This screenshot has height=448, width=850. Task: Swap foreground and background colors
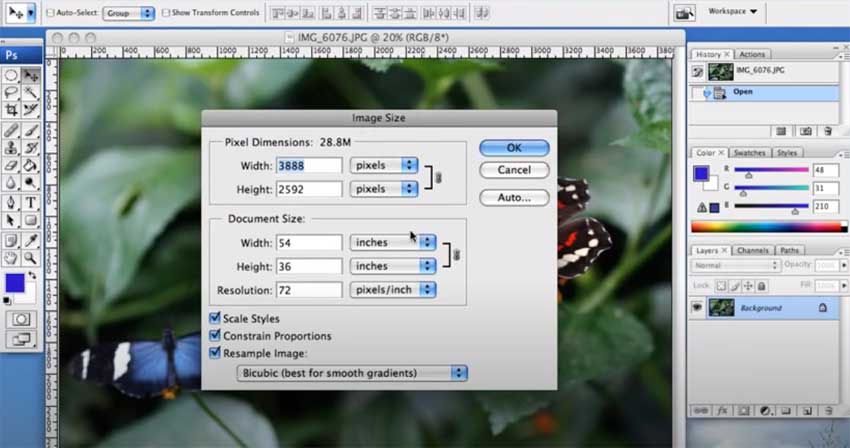32,276
